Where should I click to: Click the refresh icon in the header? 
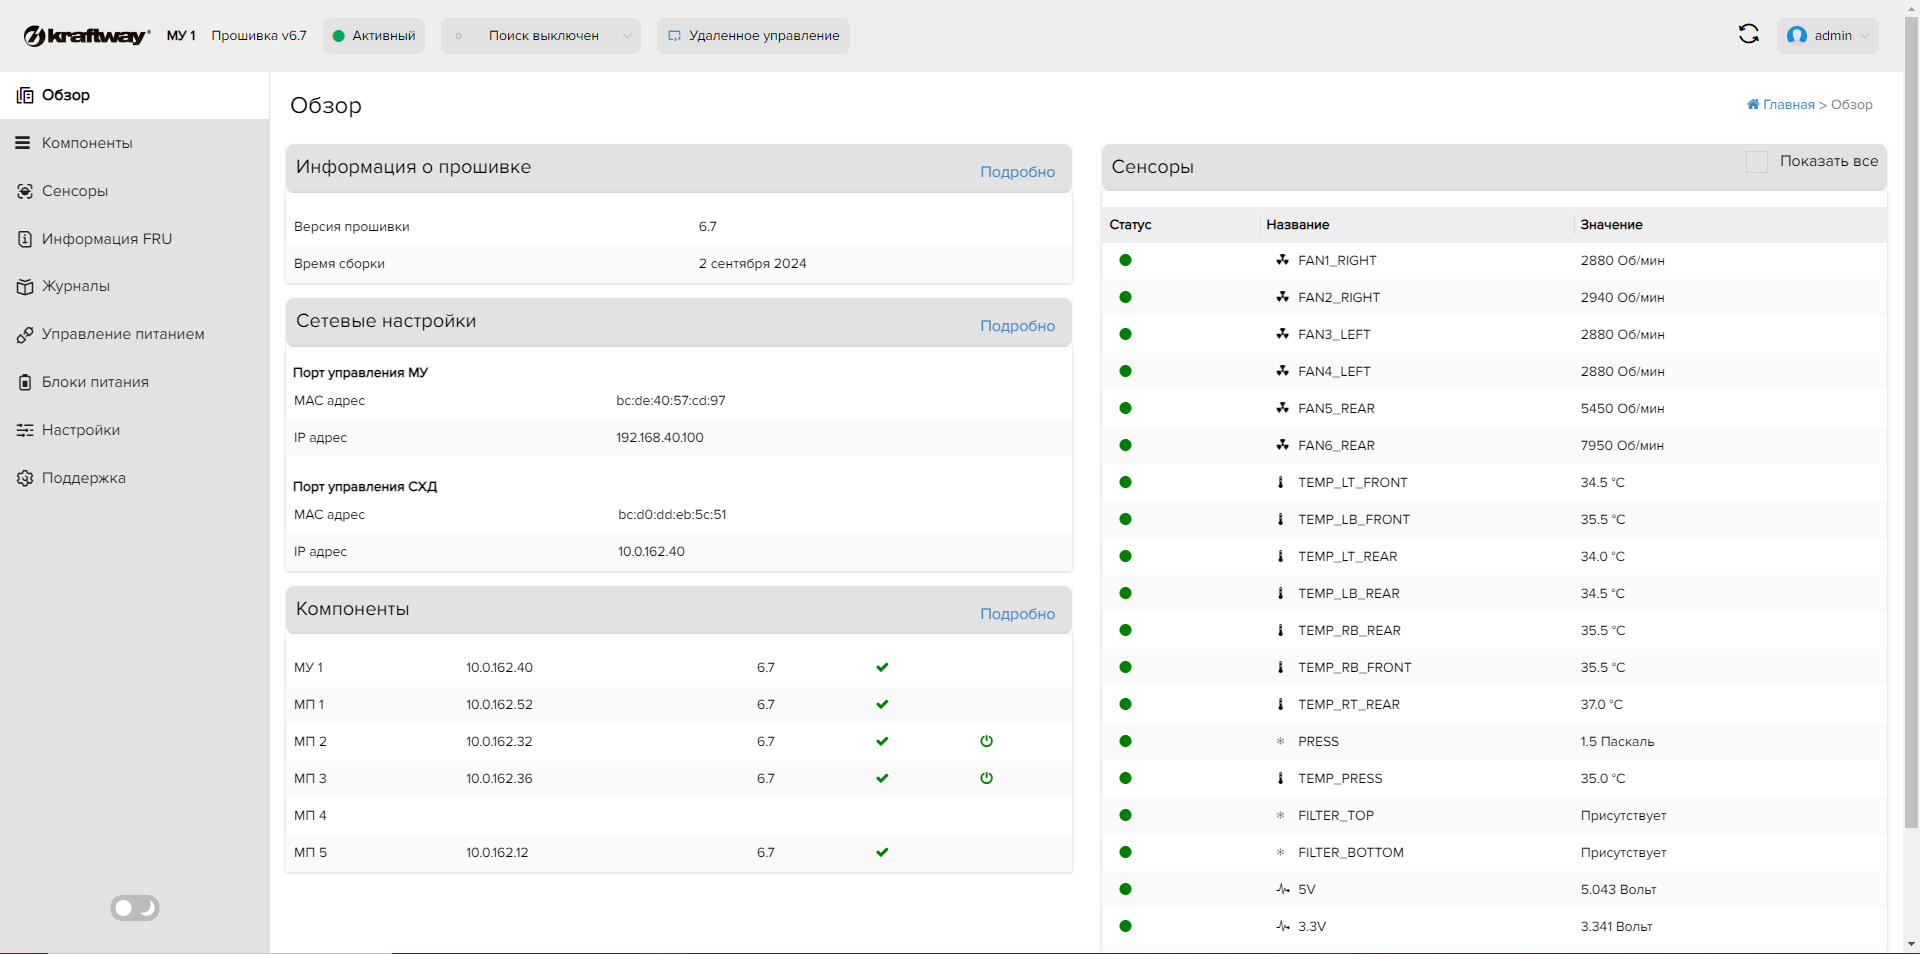click(x=1748, y=34)
